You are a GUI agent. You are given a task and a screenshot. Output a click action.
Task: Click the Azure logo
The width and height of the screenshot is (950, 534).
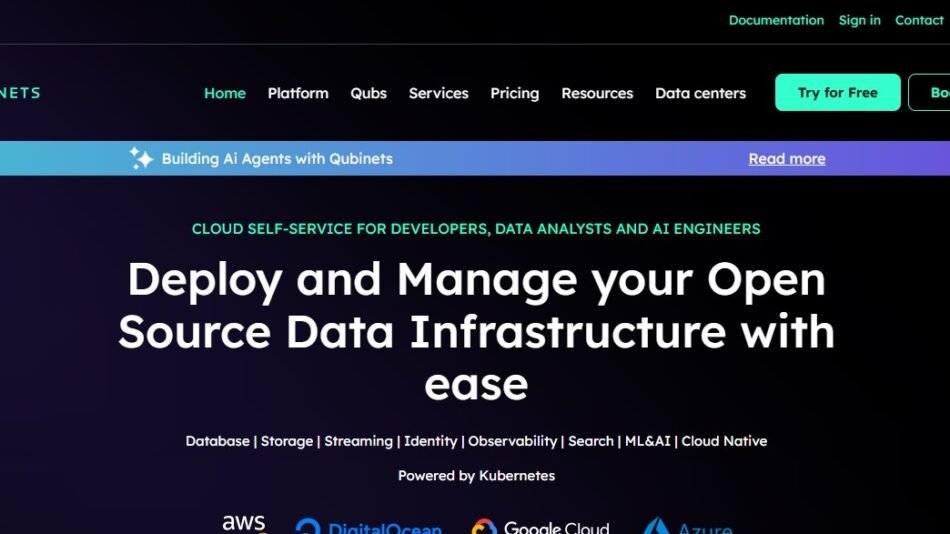click(688, 527)
